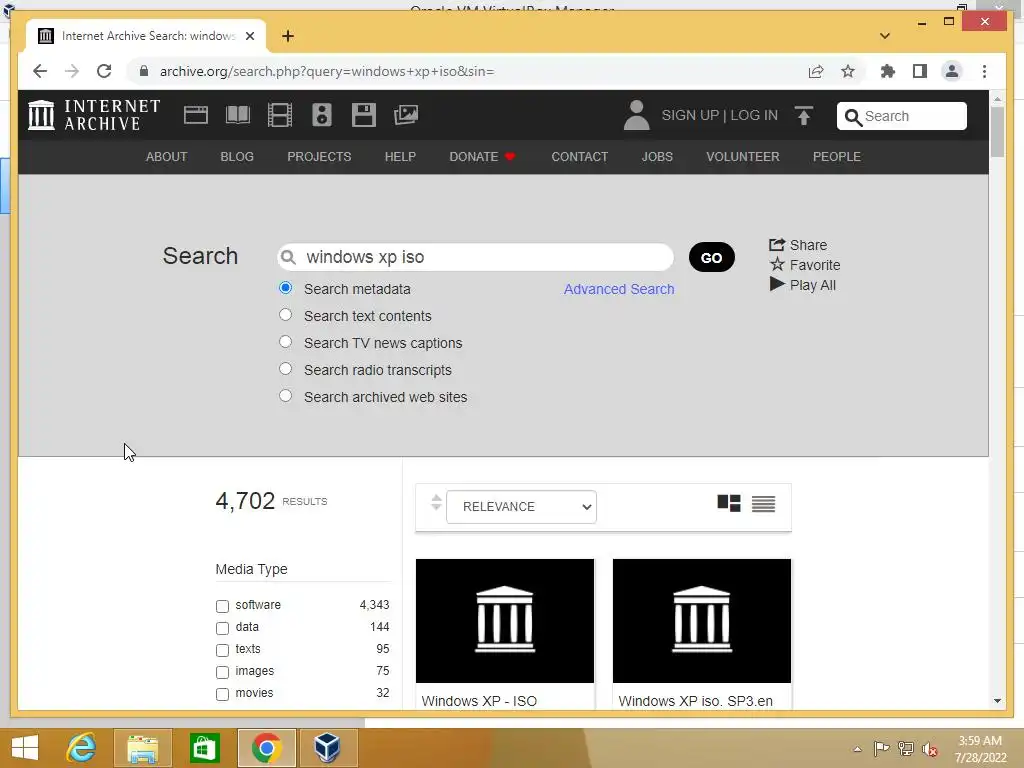Open a new Chrome tab

[x=288, y=36]
